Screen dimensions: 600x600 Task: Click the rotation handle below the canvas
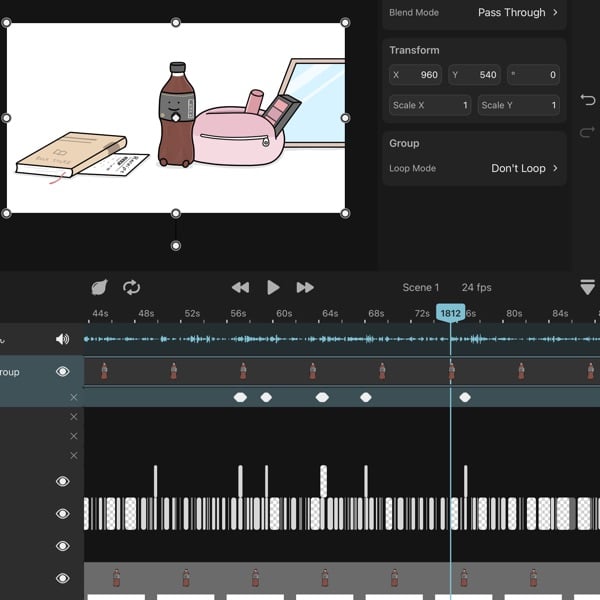tap(176, 245)
